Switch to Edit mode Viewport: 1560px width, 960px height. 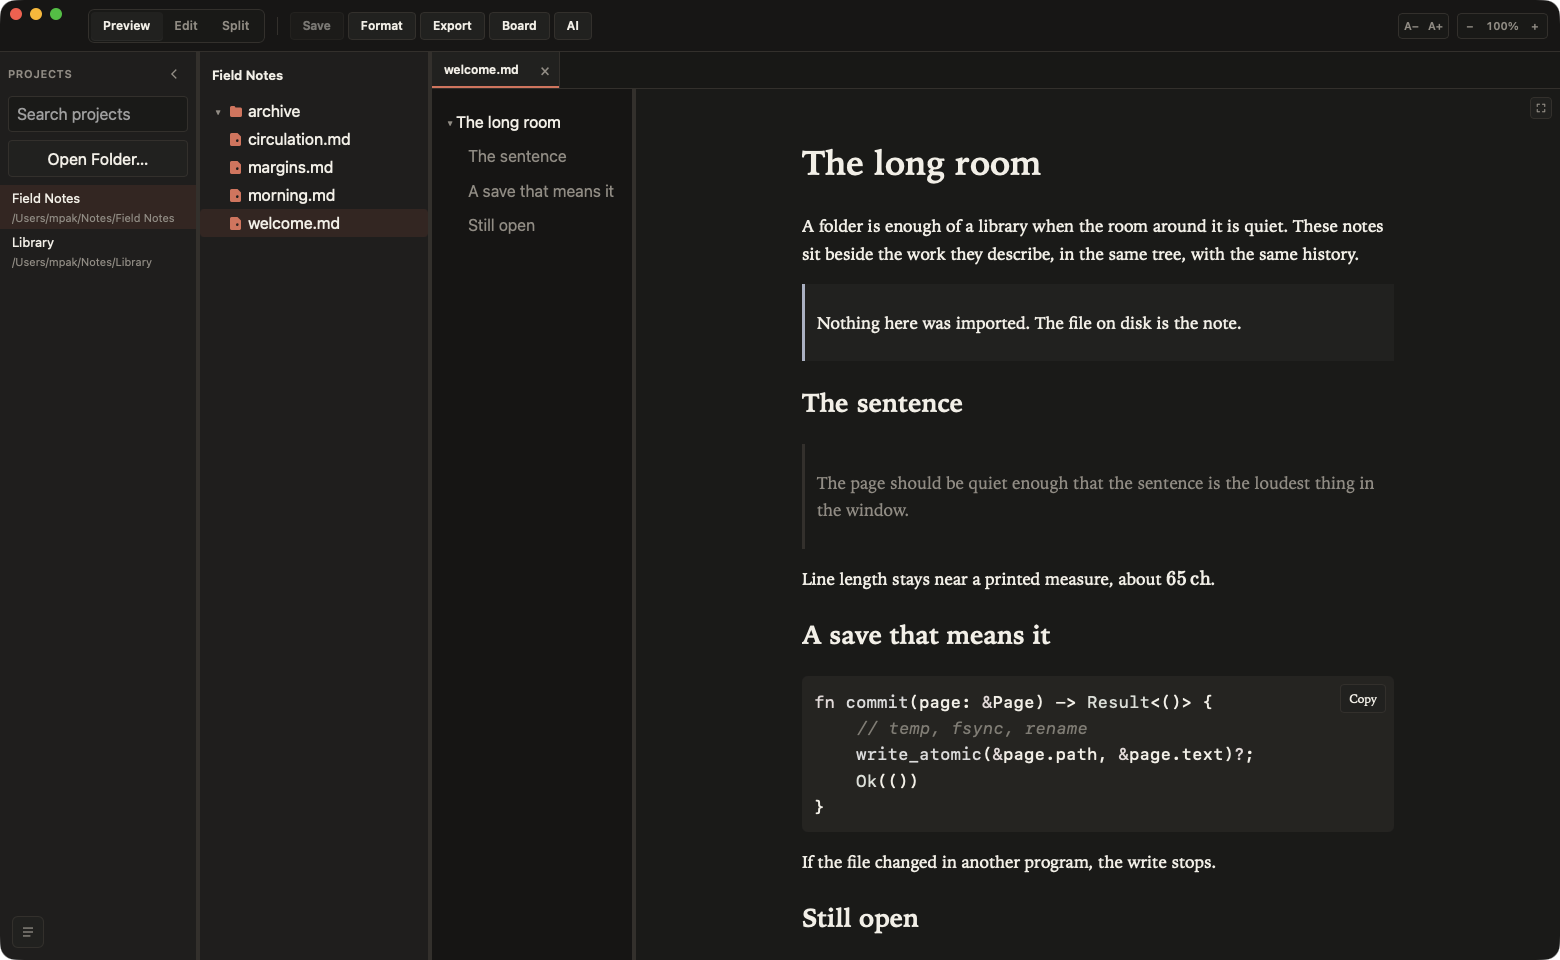(186, 26)
